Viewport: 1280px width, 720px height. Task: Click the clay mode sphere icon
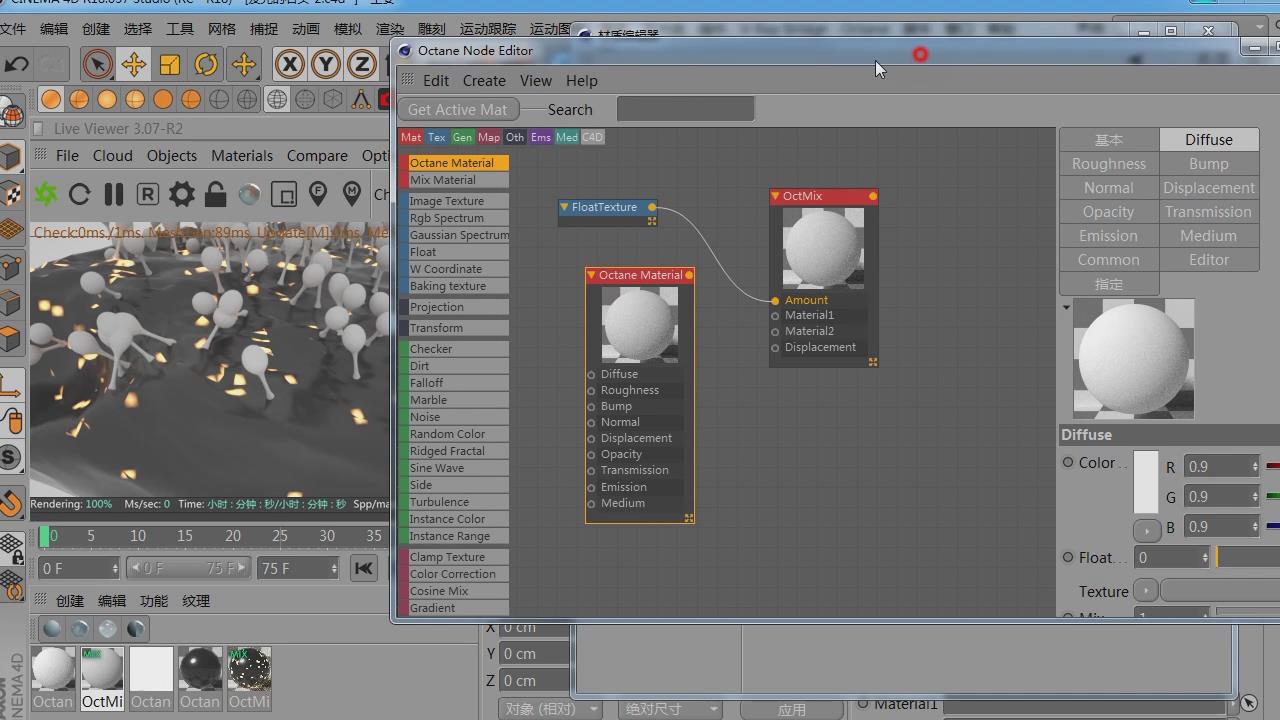249,194
